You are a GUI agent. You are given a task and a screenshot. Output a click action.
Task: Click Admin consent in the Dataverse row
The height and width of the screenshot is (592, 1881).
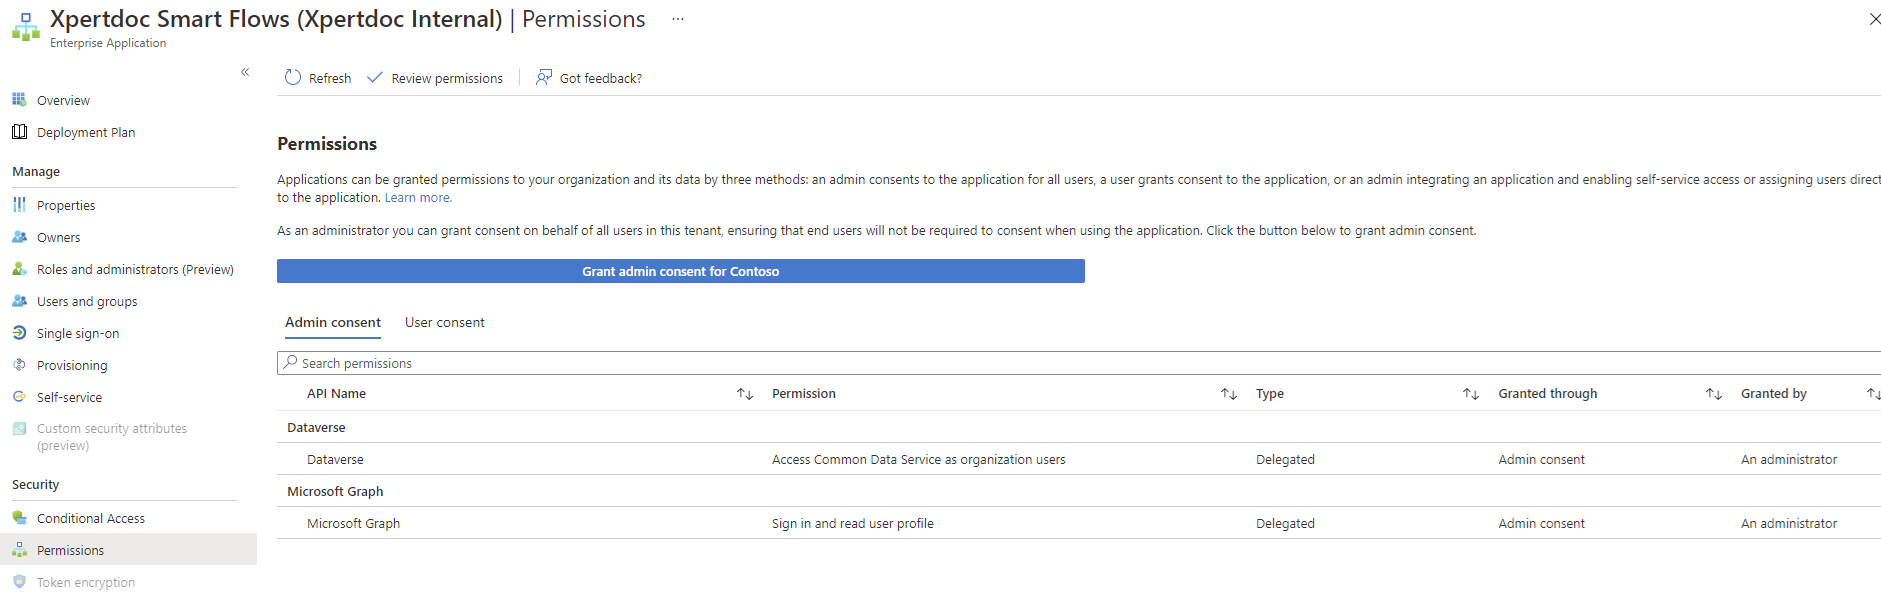click(1541, 459)
